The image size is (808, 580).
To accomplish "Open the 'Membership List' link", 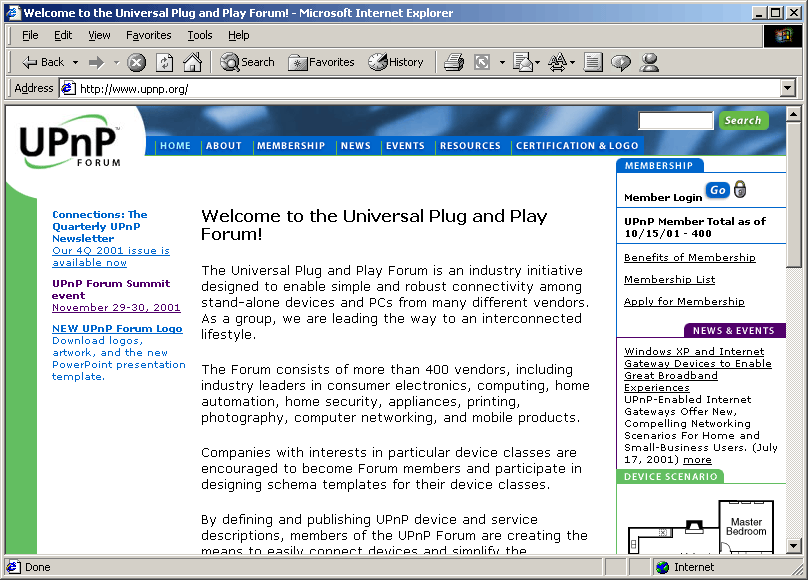I will pos(669,280).
